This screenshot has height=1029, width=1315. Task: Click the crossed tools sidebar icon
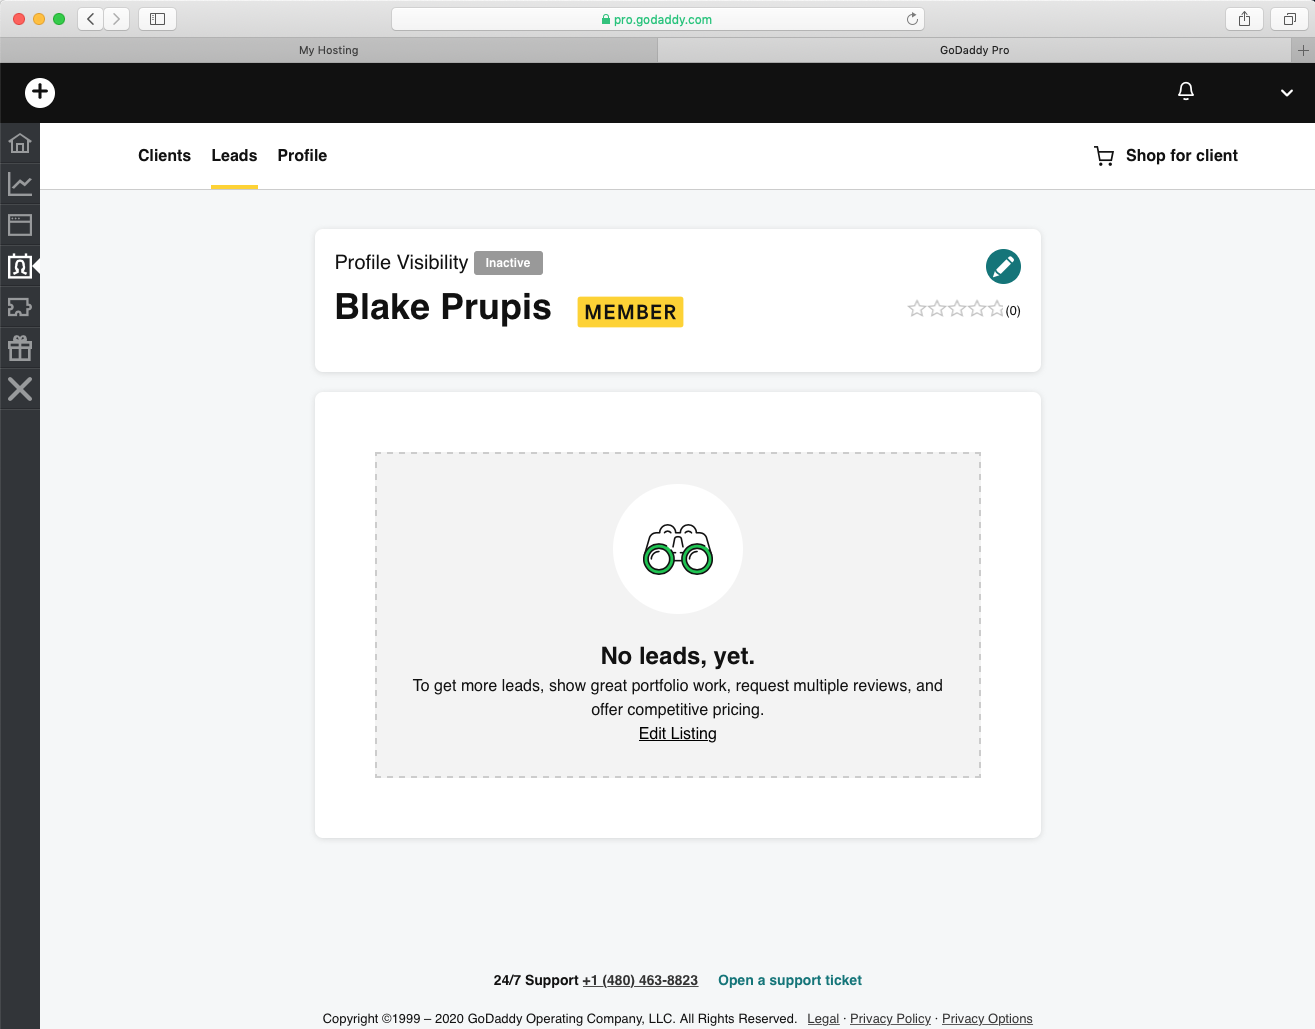click(20, 389)
